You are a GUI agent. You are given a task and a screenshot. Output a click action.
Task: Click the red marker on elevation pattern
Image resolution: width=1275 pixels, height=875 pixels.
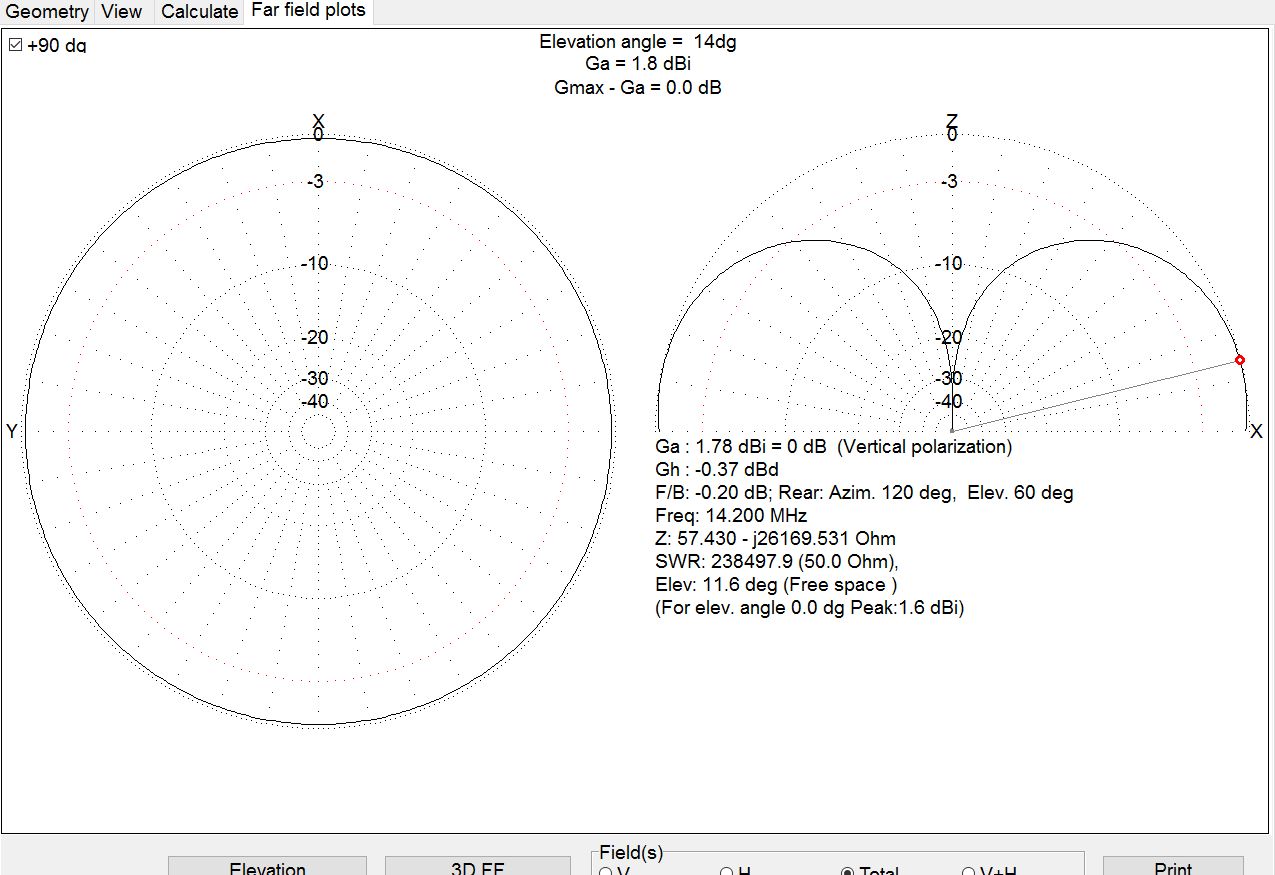pos(1239,360)
